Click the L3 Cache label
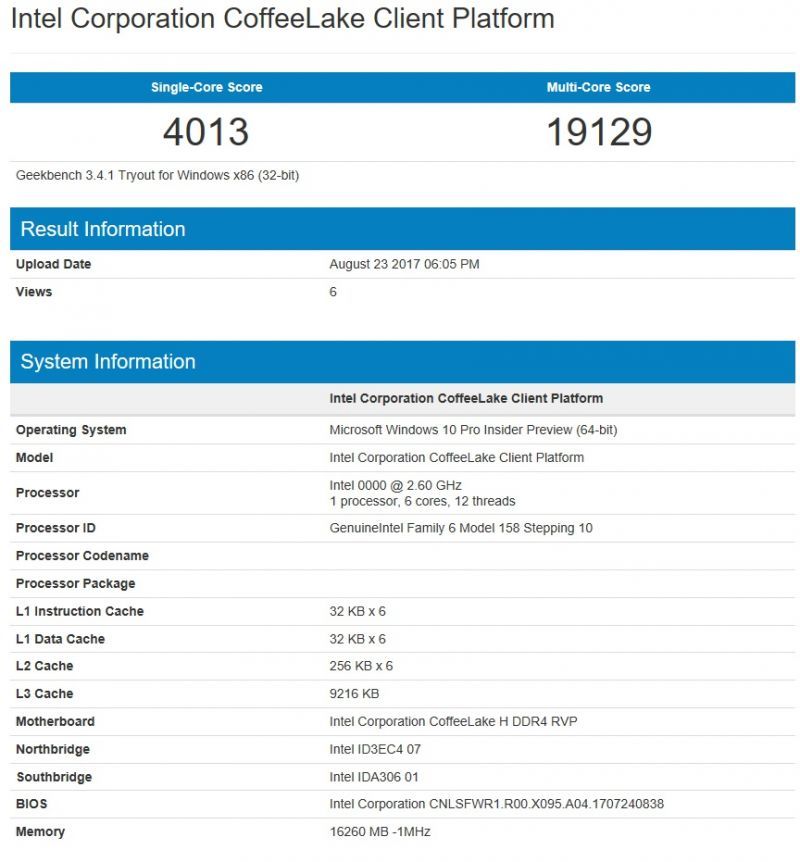 45,693
